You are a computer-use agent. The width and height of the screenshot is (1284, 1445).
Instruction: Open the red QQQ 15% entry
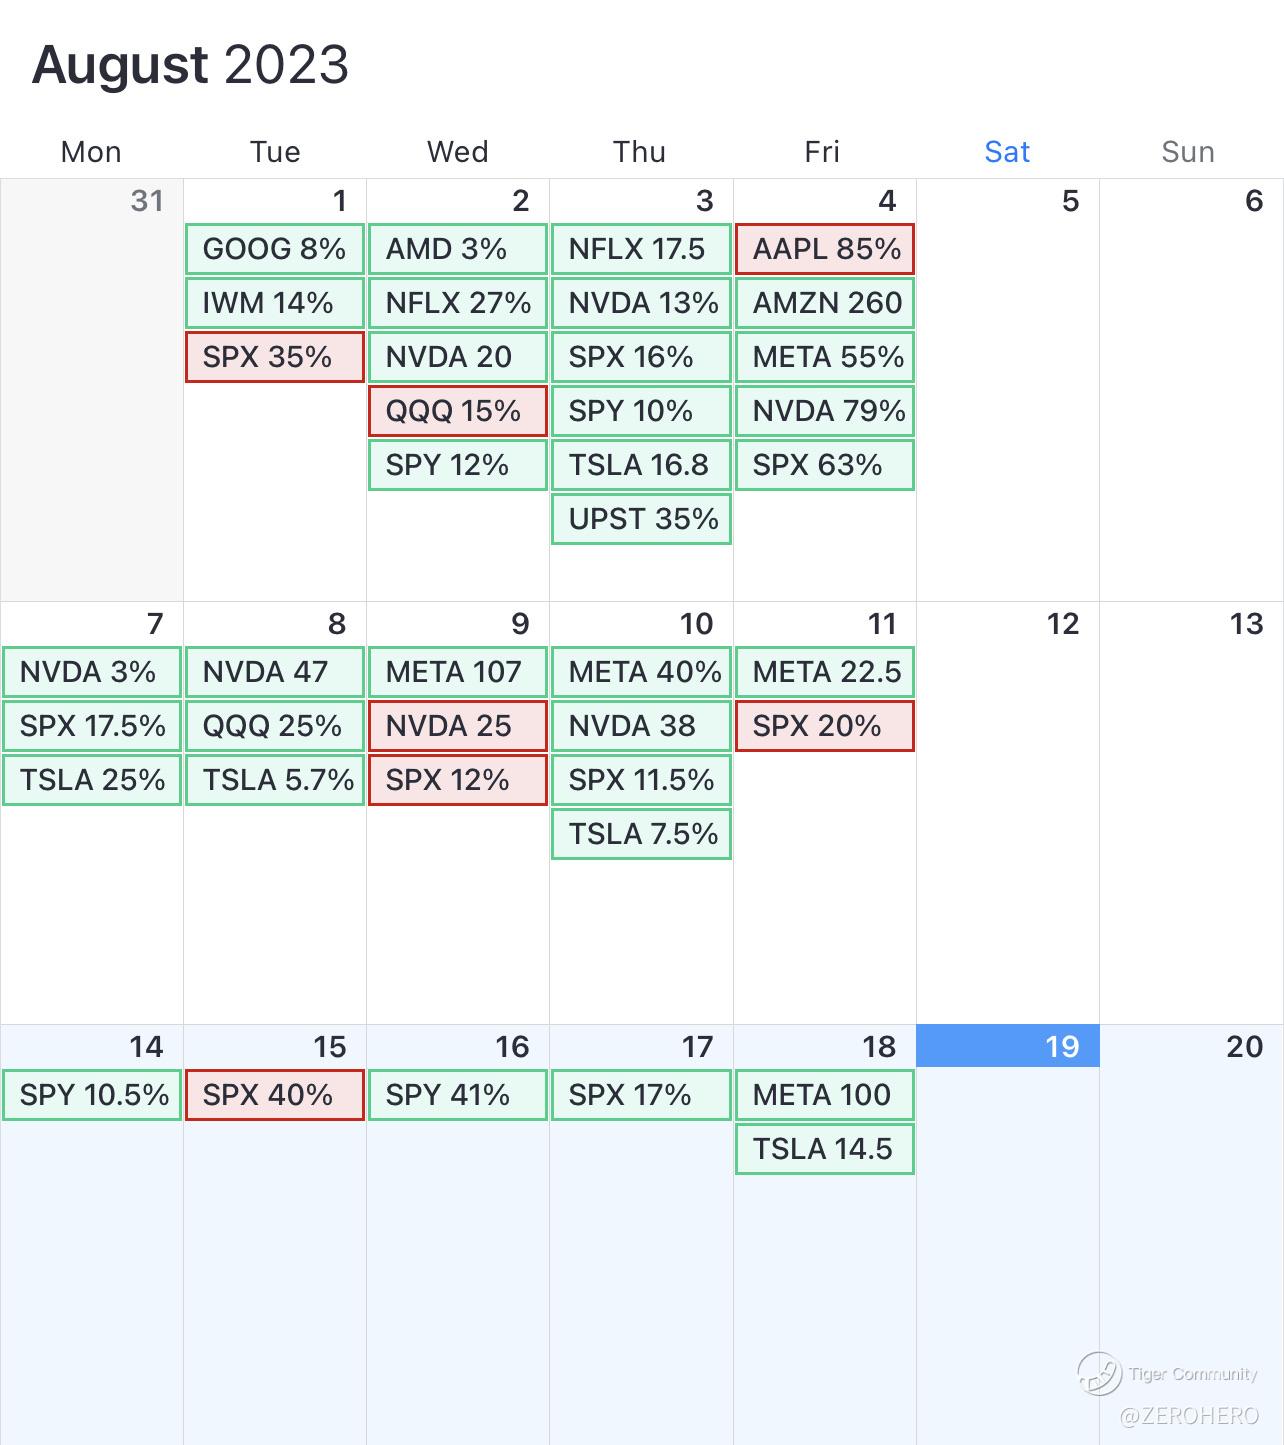point(458,411)
